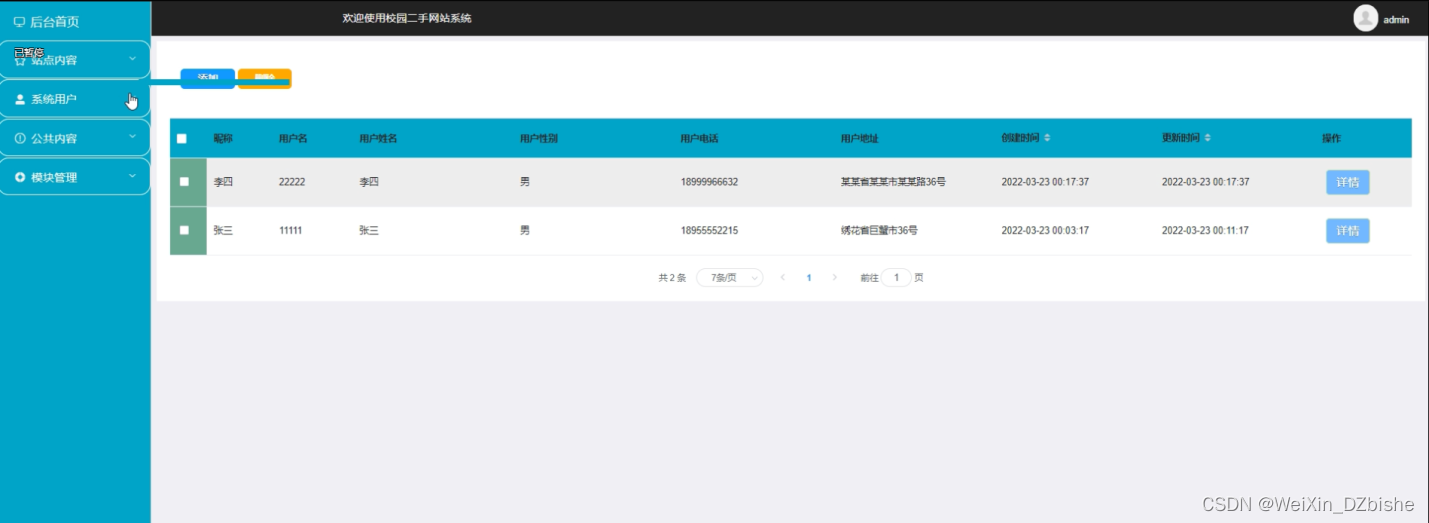The height and width of the screenshot is (523, 1429).
Task: Click the 用户地址 column header
Action: tap(859, 138)
